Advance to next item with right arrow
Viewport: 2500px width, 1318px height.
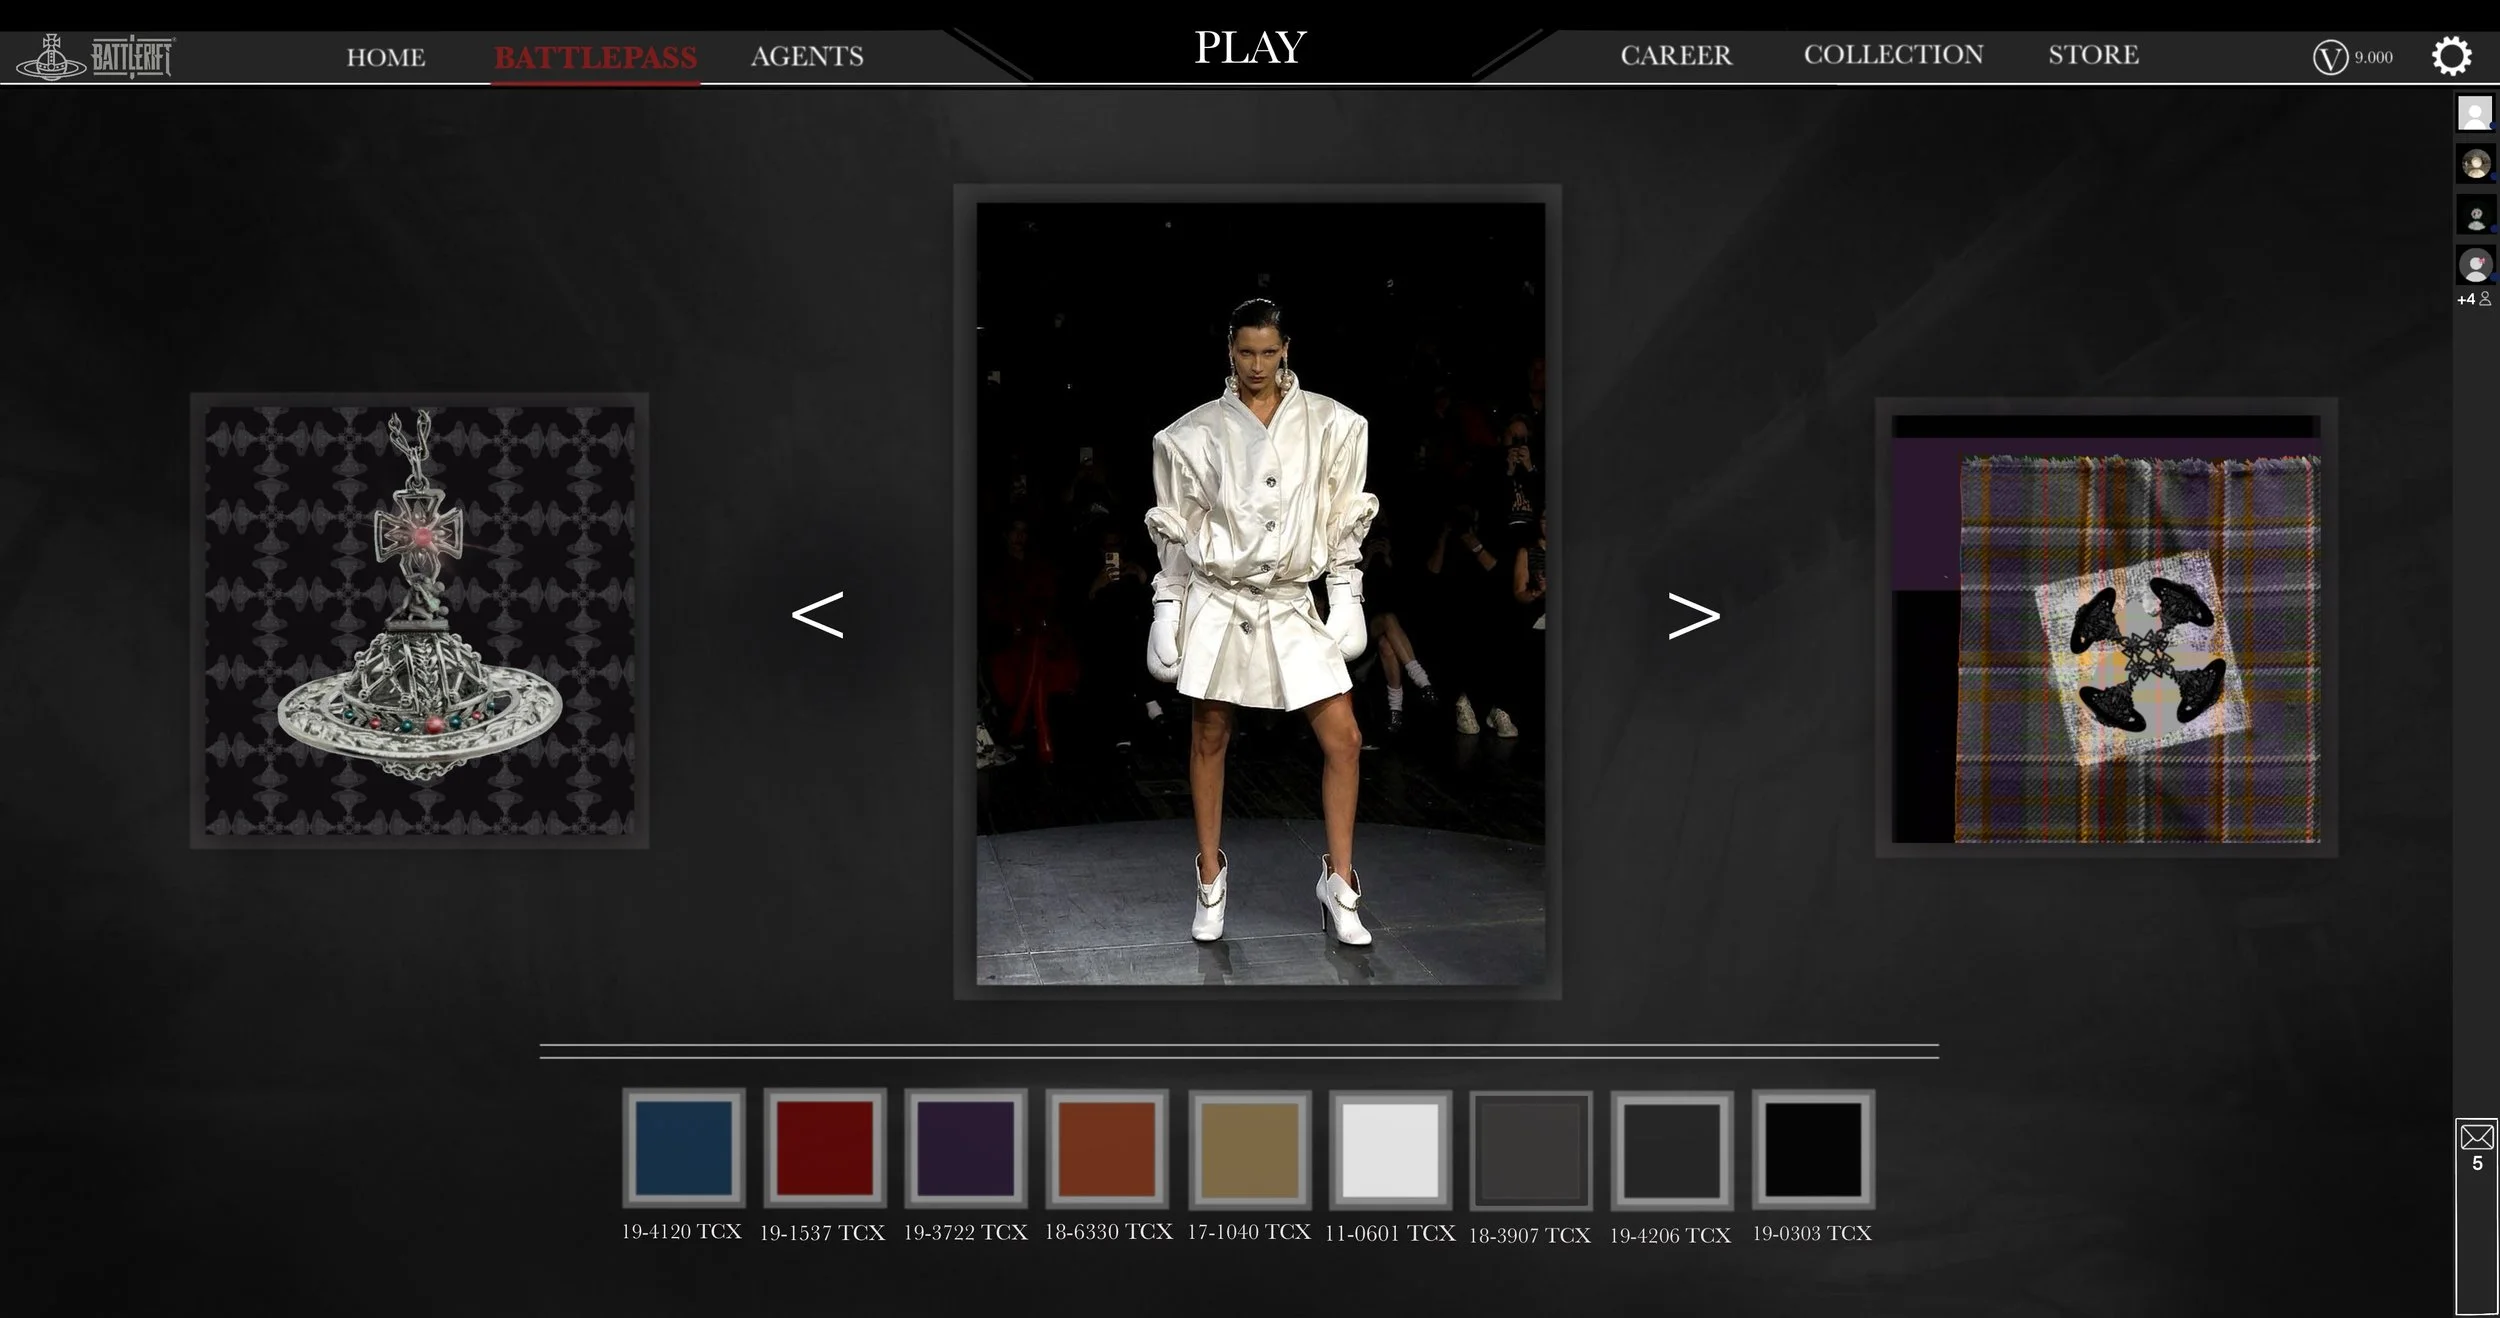point(1694,615)
